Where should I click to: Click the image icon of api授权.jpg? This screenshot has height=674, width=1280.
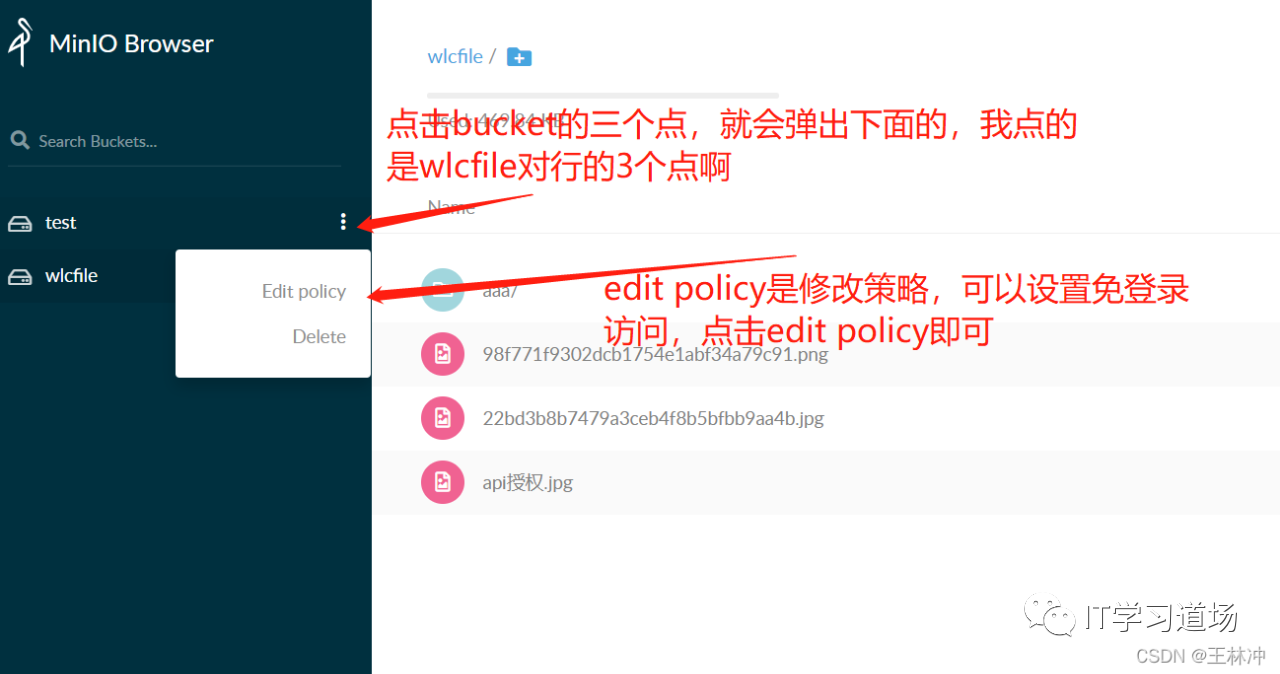point(443,482)
